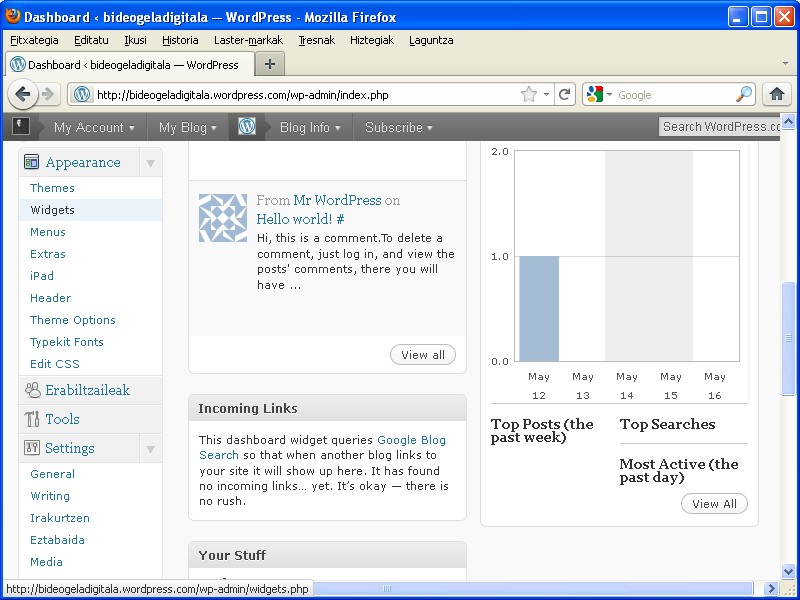This screenshot has height=600, width=800.
Task: Click the reload page icon
Action: click(564, 94)
